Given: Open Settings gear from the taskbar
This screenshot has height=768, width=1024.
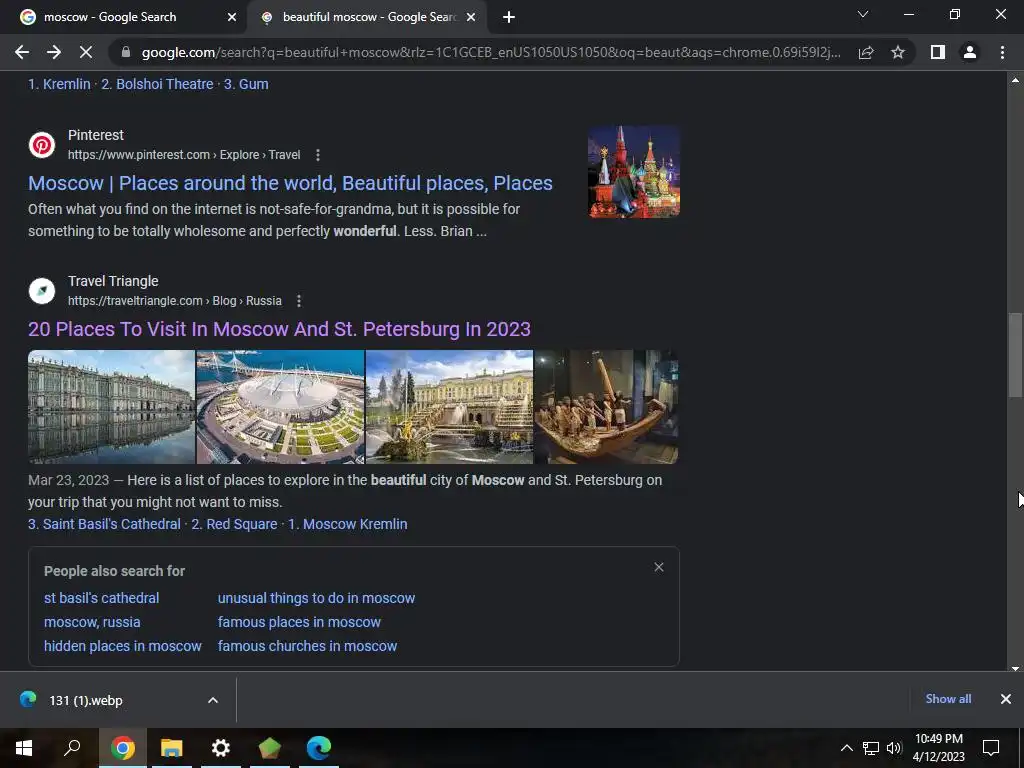Looking at the screenshot, I should tap(221, 748).
